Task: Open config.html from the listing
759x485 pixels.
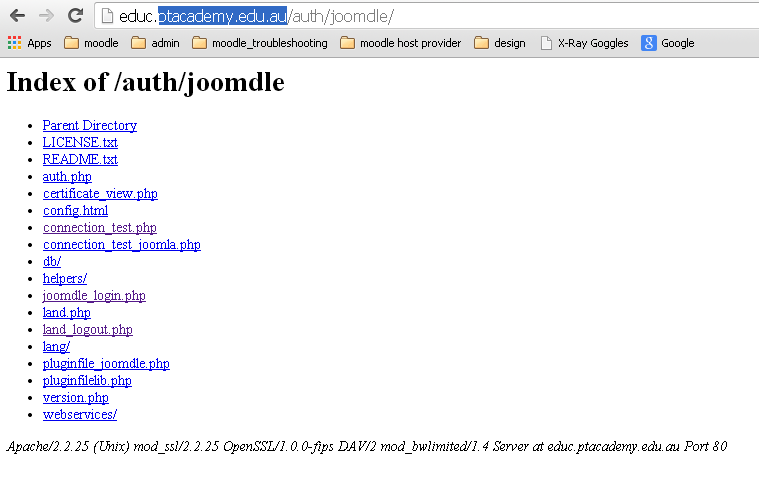Action: click(x=75, y=210)
